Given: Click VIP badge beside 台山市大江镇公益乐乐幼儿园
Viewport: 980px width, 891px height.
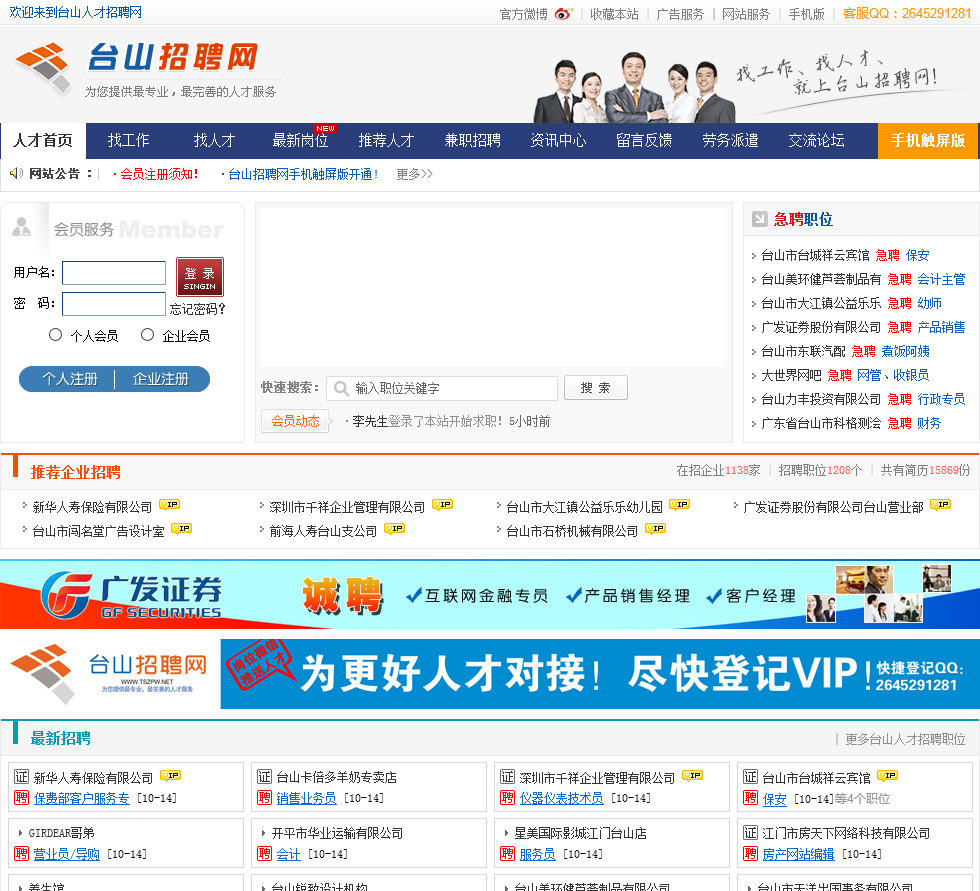Looking at the screenshot, I should (x=679, y=504).
